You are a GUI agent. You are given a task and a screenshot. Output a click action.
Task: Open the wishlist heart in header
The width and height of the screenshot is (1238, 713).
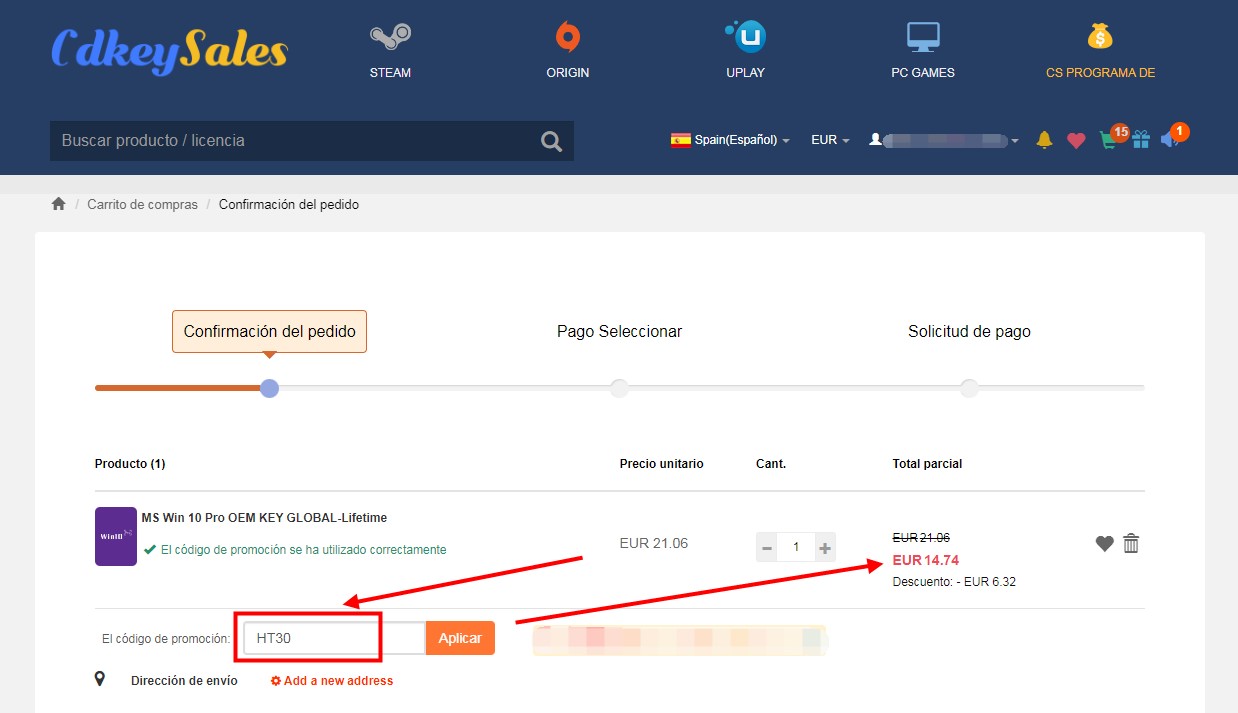(1076, 141)
